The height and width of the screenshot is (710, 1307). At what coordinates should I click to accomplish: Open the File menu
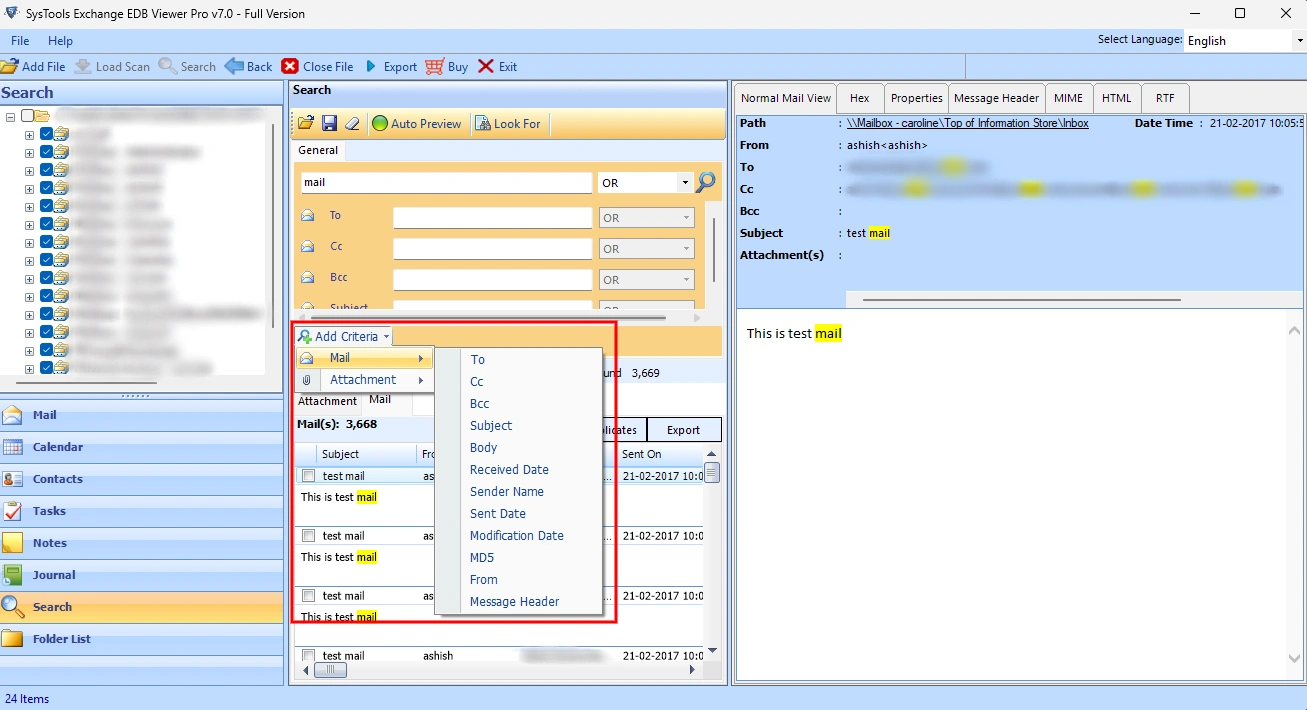click(x=20, y=41)
